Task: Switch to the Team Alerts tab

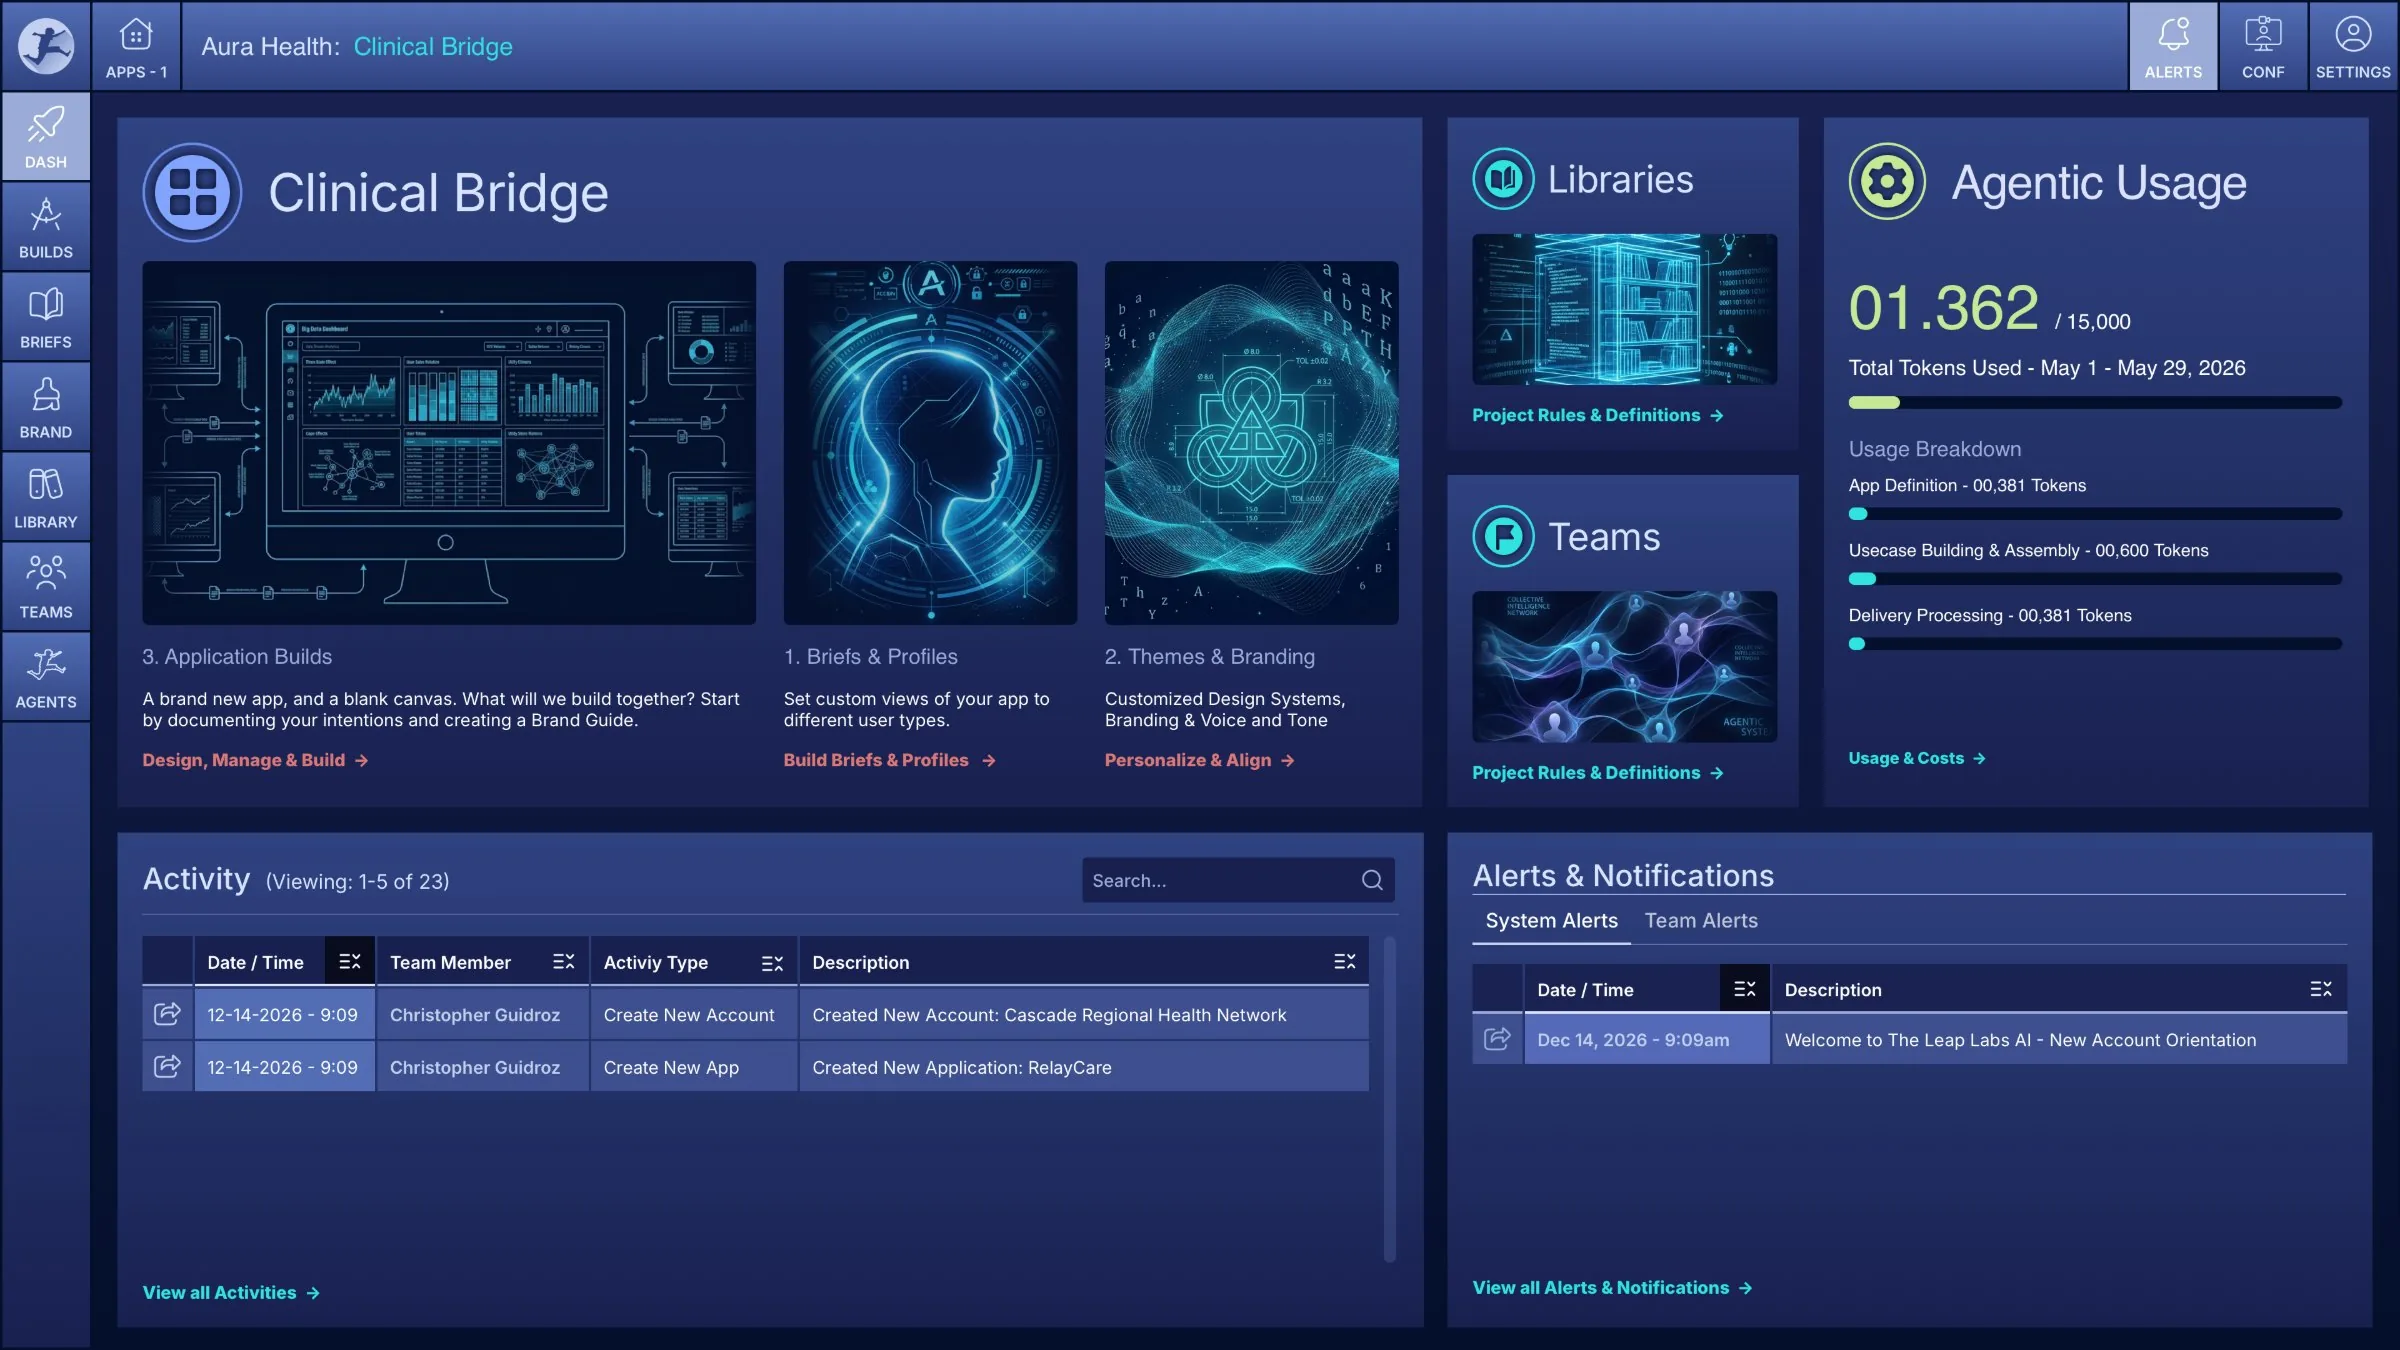Action: (x=1701, y=921)
